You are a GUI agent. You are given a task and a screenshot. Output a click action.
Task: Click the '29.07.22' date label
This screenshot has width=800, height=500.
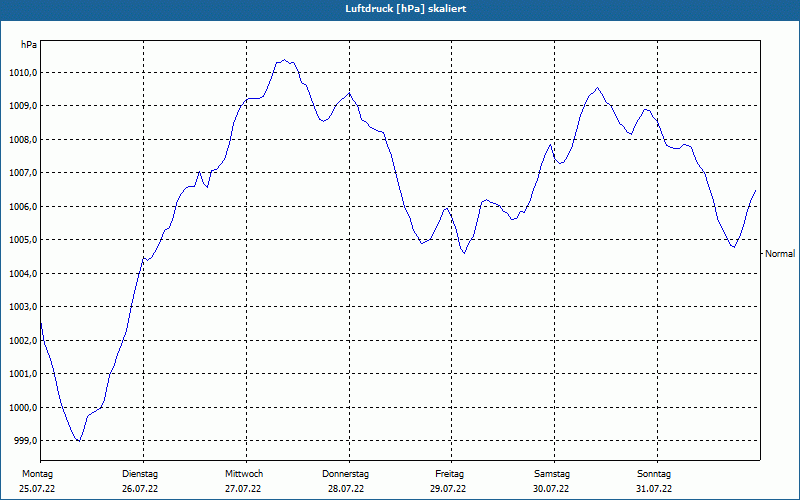[x=448, y=489]
